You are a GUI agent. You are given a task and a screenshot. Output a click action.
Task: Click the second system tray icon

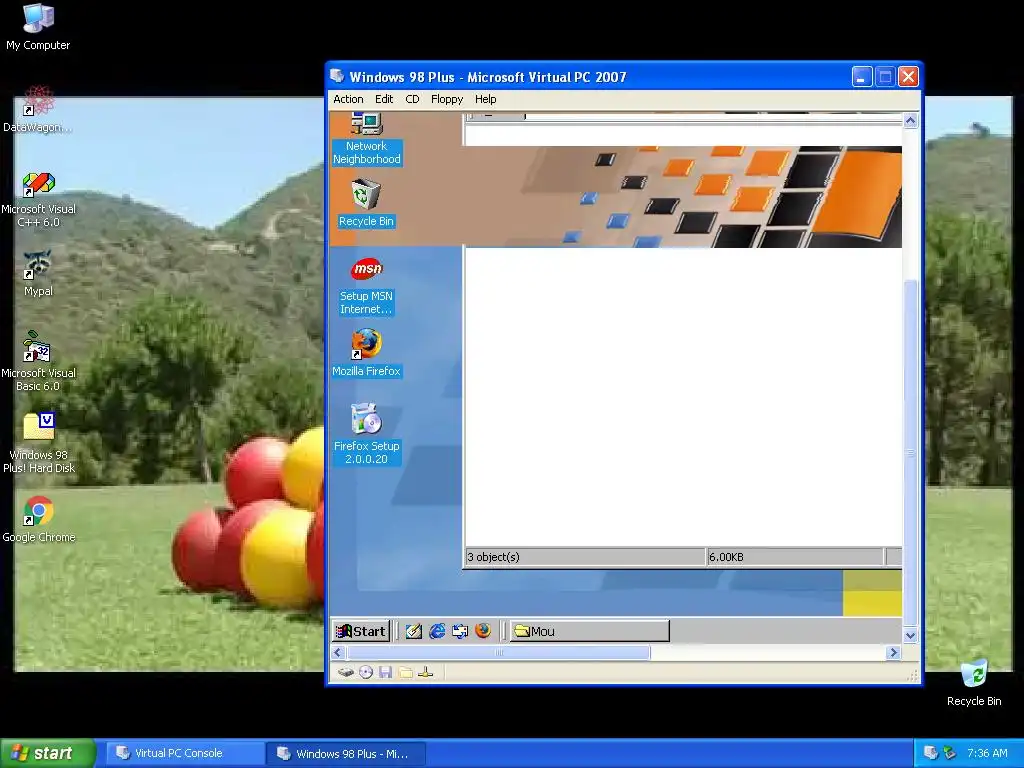point(950,753)
